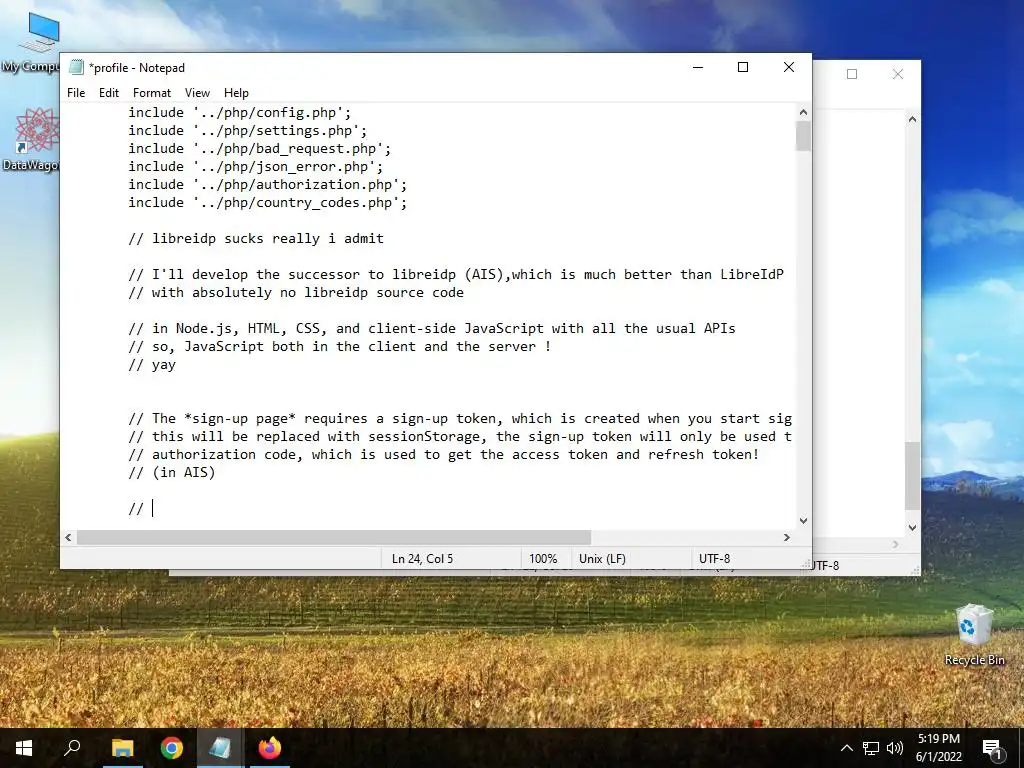Switch to Notepad via taskbar icon
Image resolution: width=1024 pixels, height=768 pixels.
(220, 748)
